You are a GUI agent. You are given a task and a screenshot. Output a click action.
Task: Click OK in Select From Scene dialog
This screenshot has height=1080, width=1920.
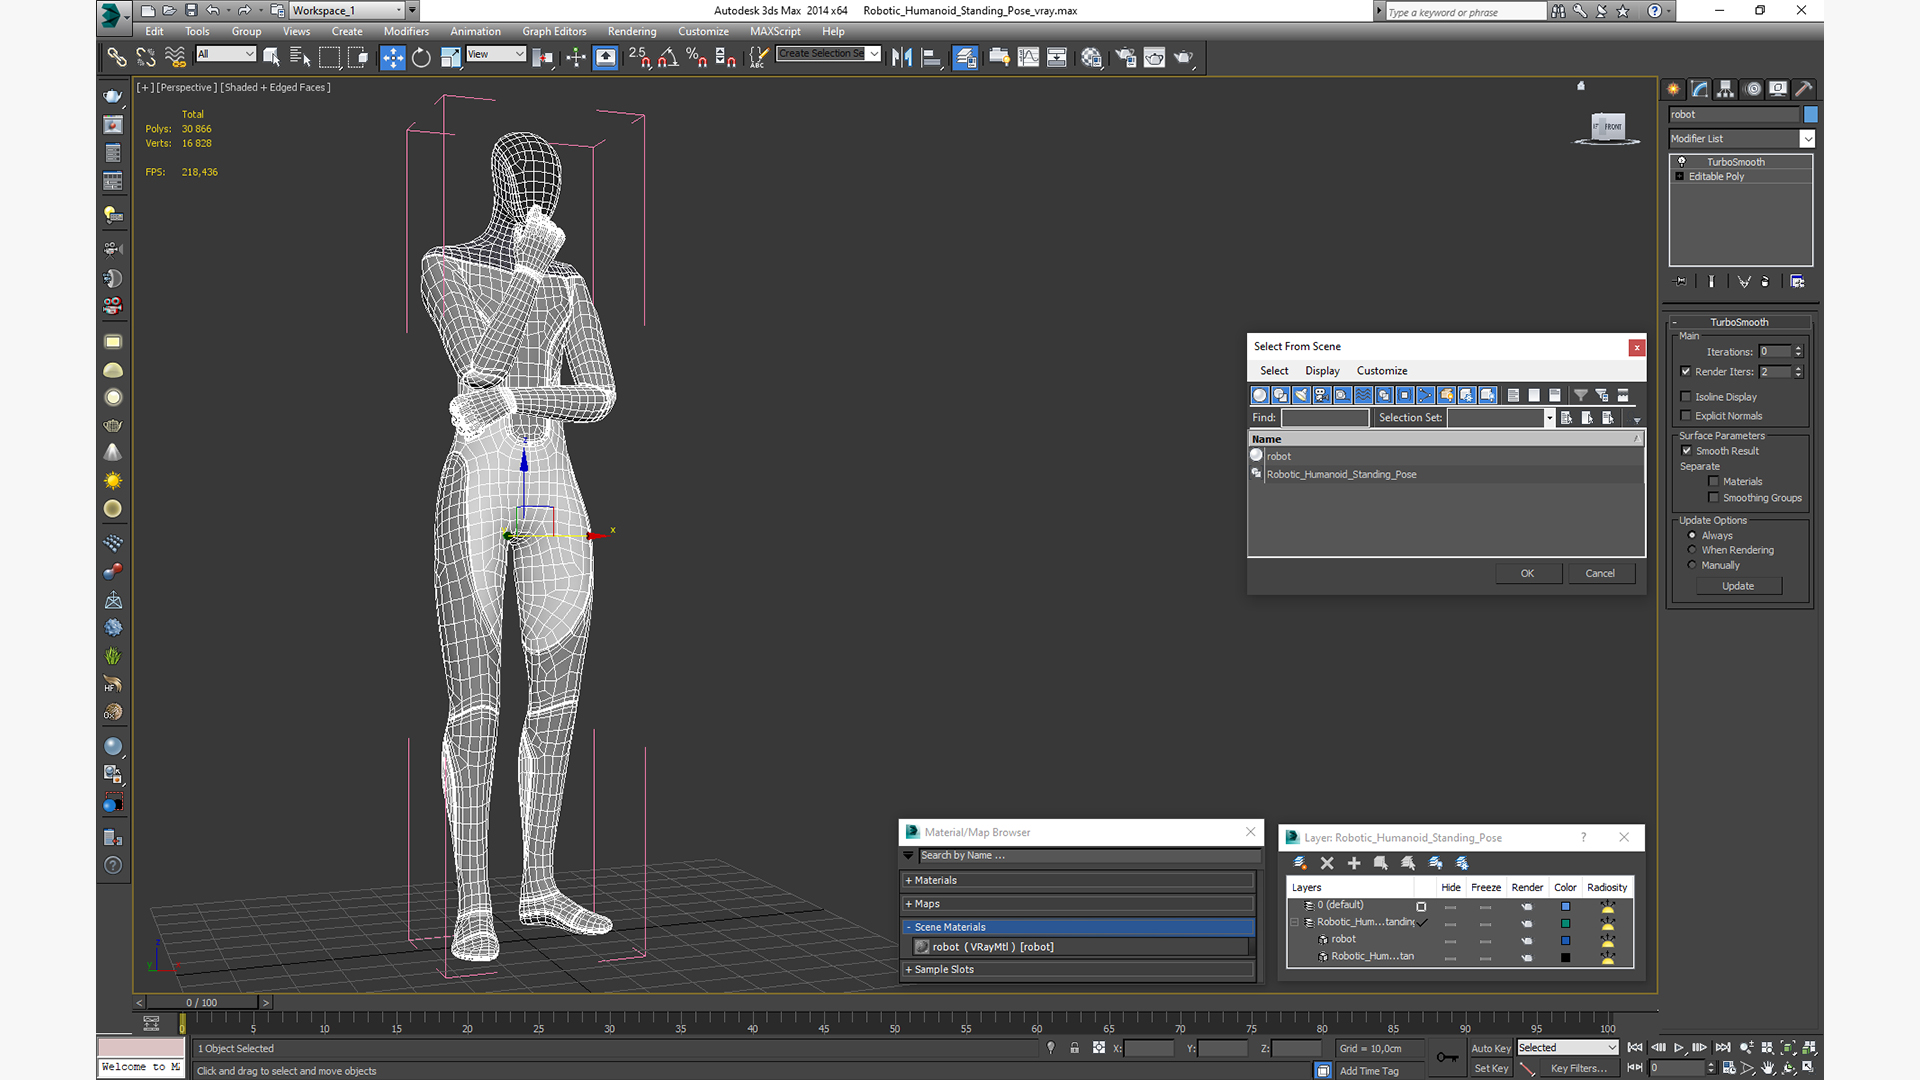tap(1527, 574)
